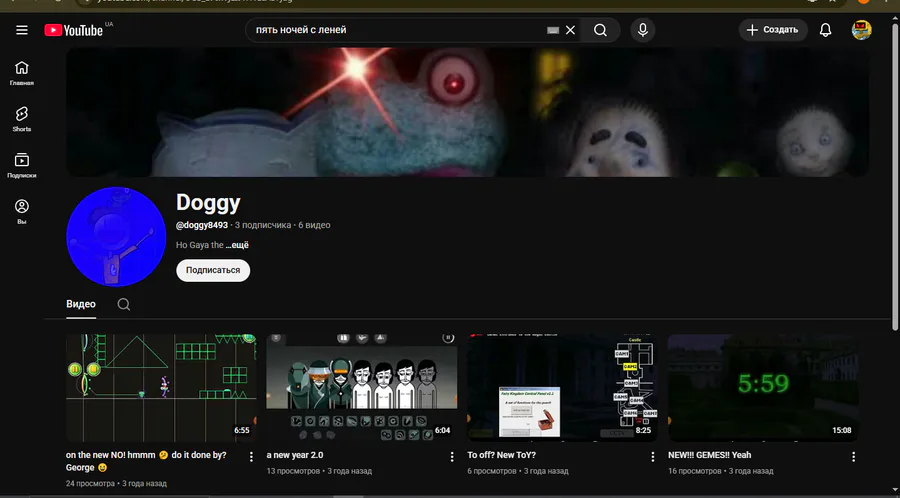Expand channel description with ...ещё
Screen dimensions: 900x498
click(x=237, y=245)
